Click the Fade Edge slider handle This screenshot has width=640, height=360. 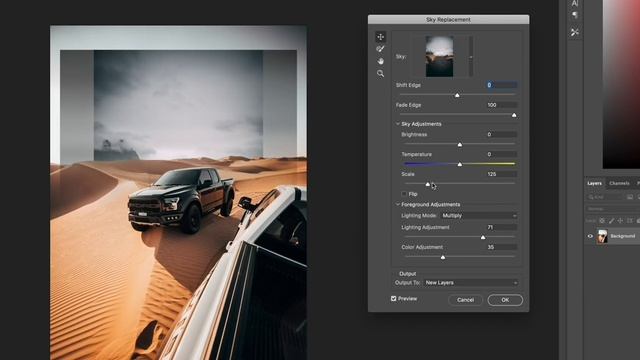tap(514, 115)
